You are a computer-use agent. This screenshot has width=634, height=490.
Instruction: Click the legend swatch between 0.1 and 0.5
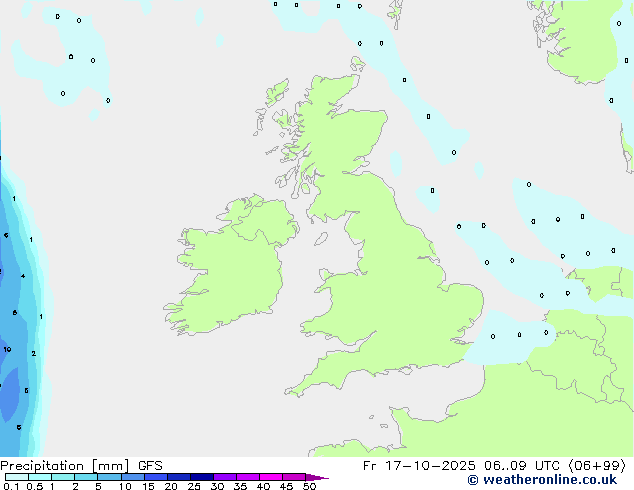17,477
